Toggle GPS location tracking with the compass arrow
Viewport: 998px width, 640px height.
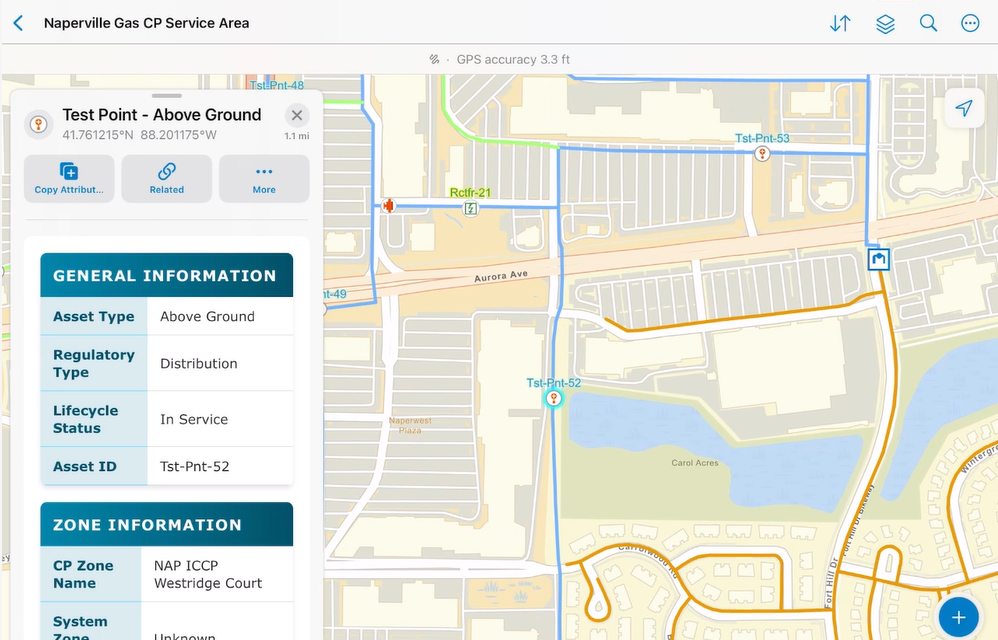963,108
